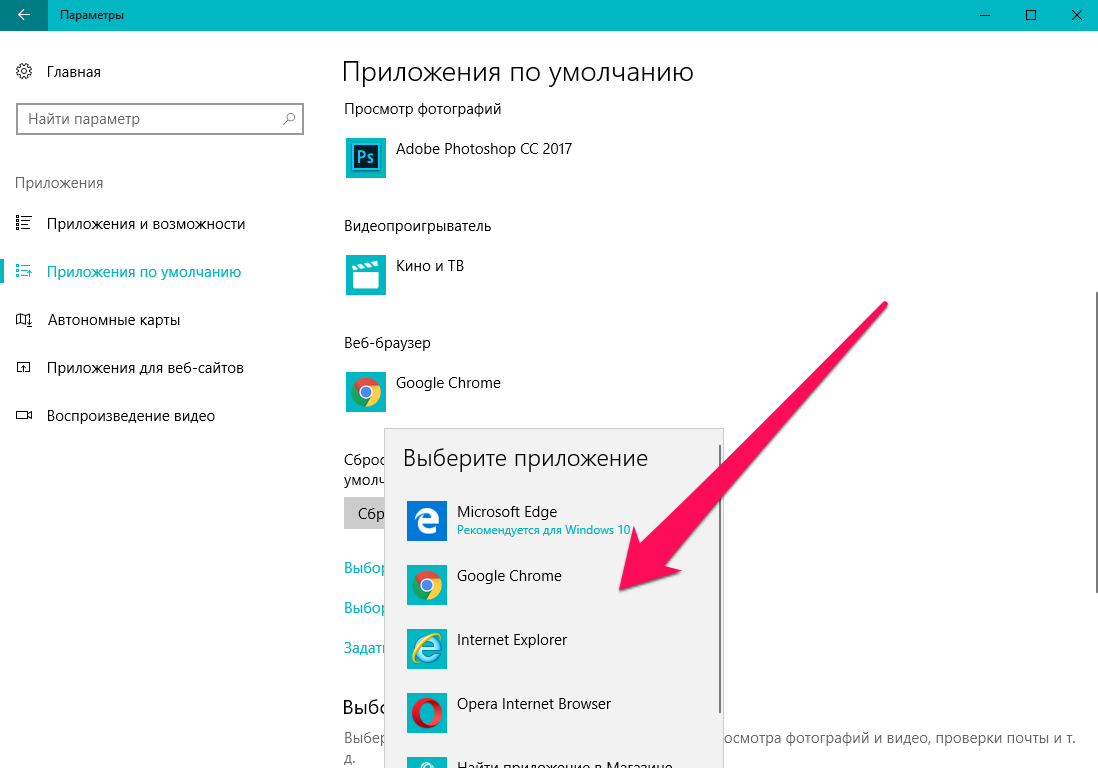The height and width of the screenshot is (768, 1098).
Task: Click the search magnifier icon
Action: pyautogui.click(x=289, y=119)
